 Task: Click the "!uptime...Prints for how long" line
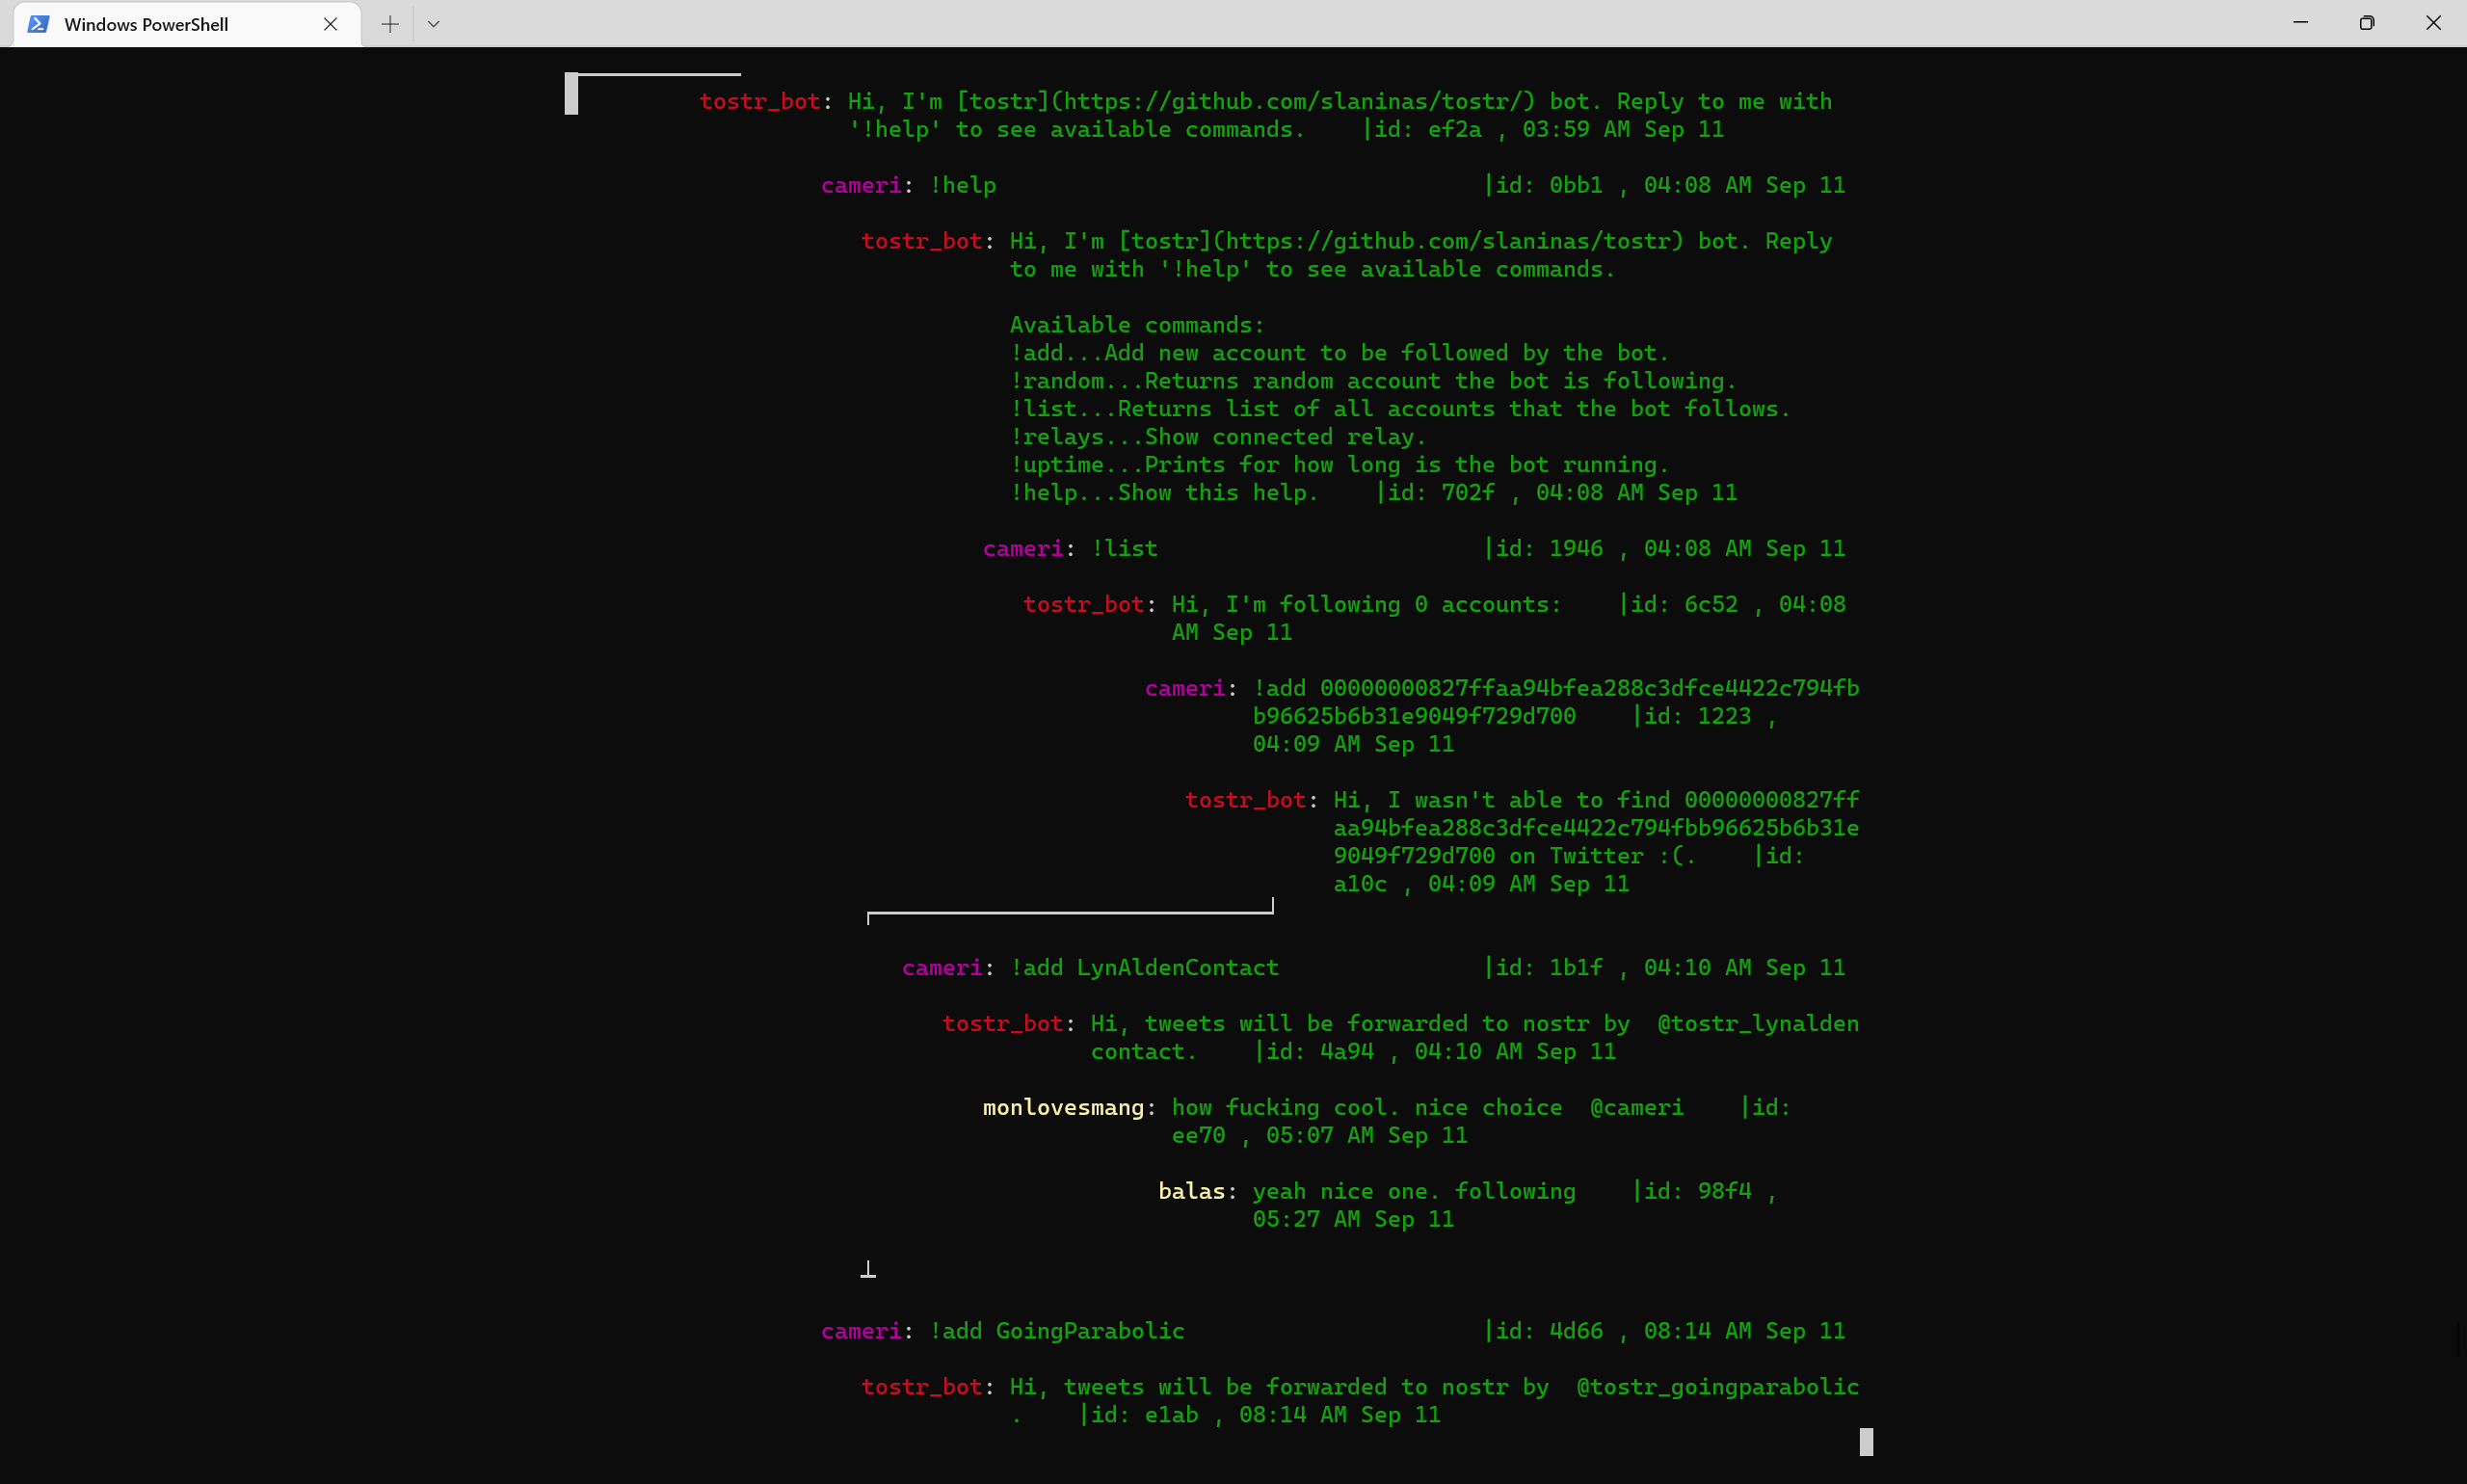tap(1339, 465)
